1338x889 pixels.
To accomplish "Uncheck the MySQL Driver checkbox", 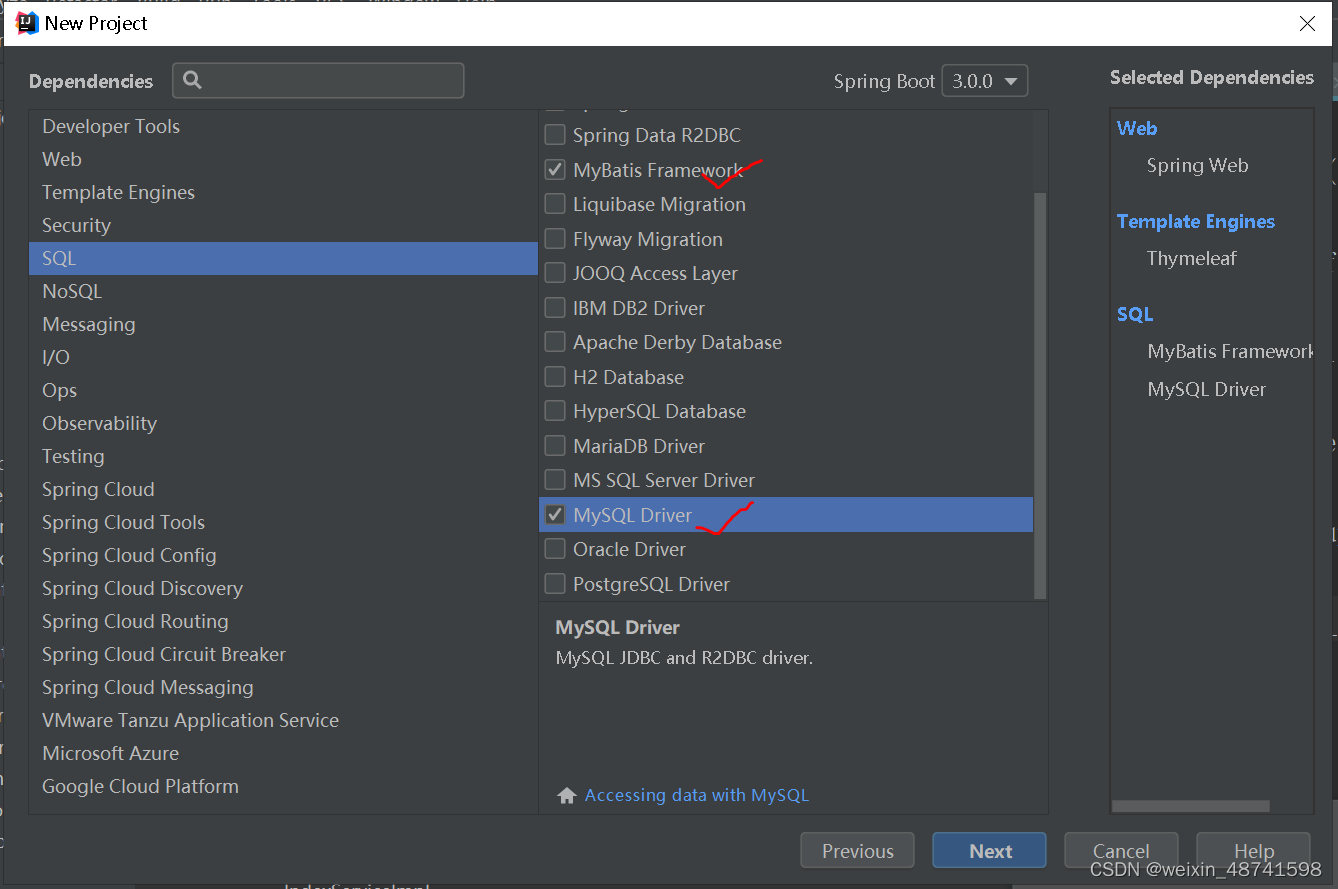I will click(555, 515).
